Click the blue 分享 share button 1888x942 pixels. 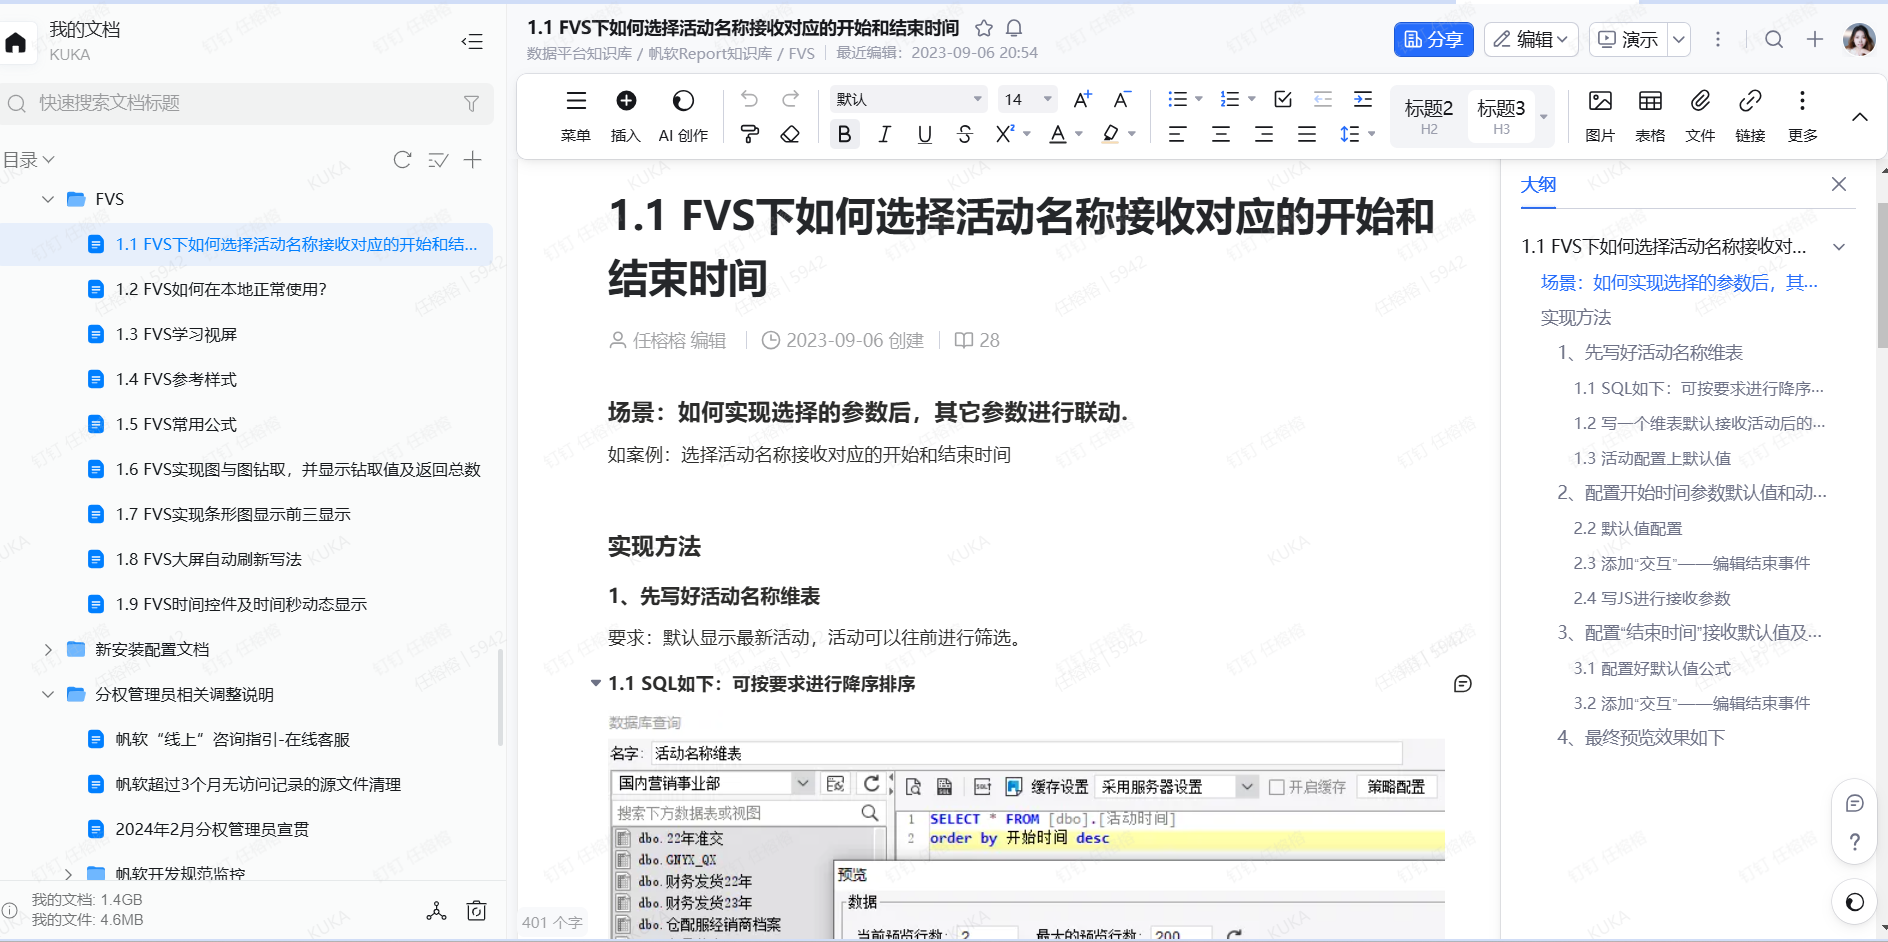(x=1433, y=39)
